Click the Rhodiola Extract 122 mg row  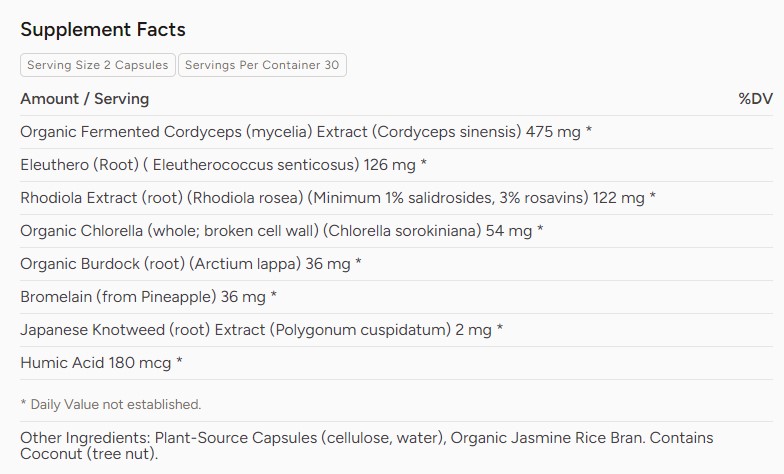pos(396,198)
